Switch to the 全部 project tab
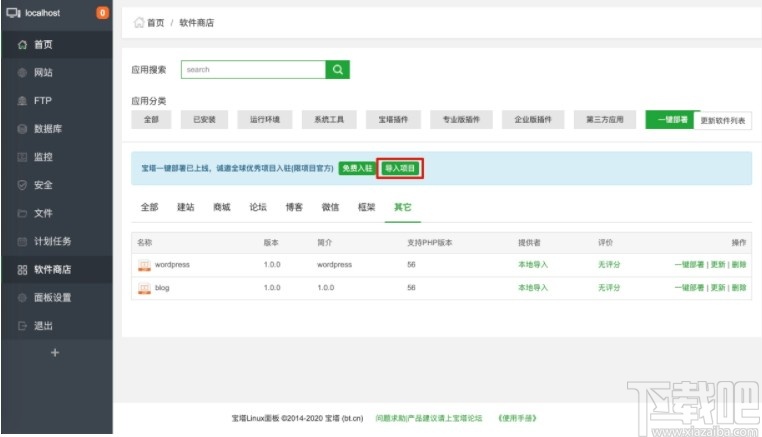The height and width of the screenshot is (437, 762). [x=149, y=208]
